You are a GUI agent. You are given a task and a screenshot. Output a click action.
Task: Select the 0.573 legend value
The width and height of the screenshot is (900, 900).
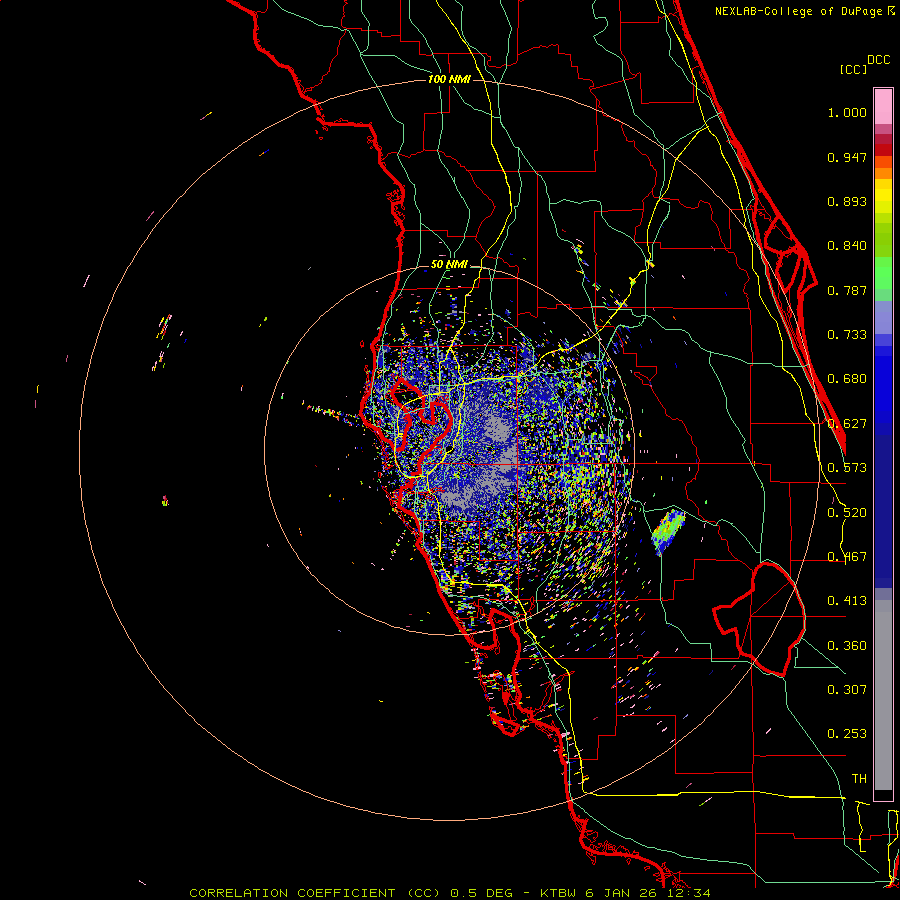pos(847,468)
